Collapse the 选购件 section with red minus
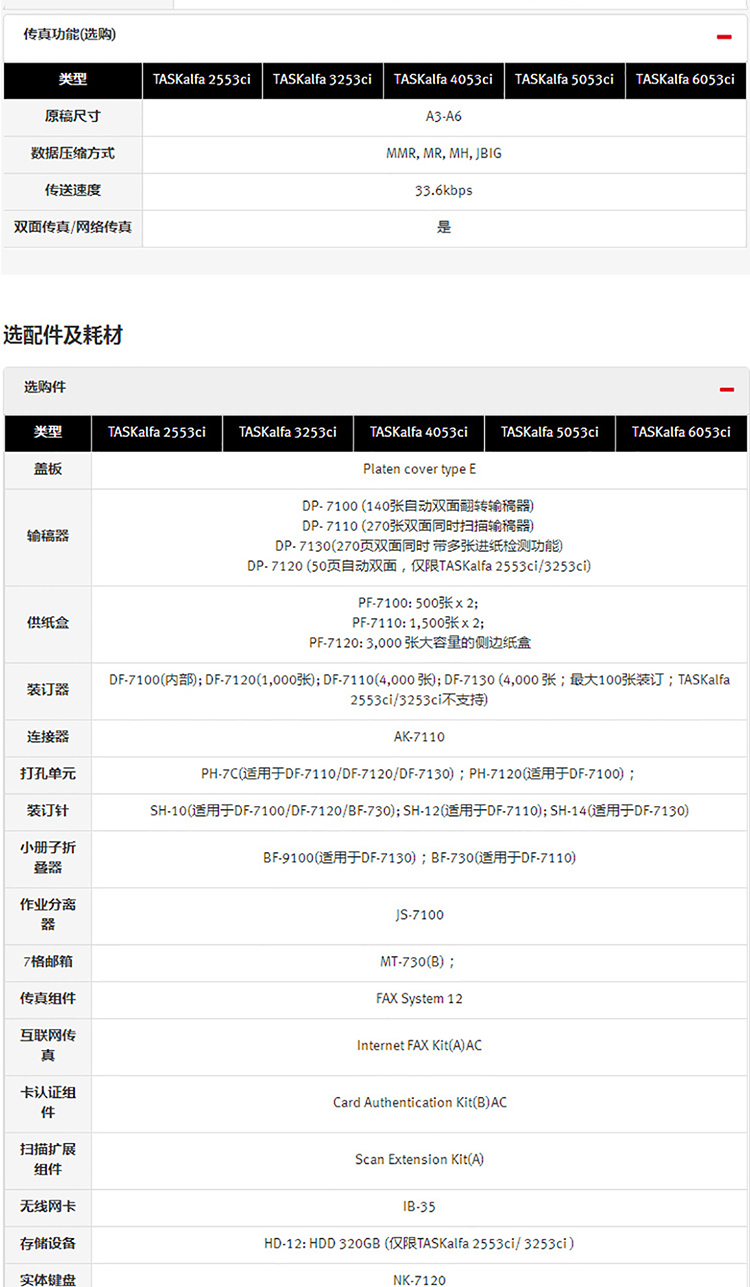The width and height of the screenshot is (750, 1287). [726, 389]
